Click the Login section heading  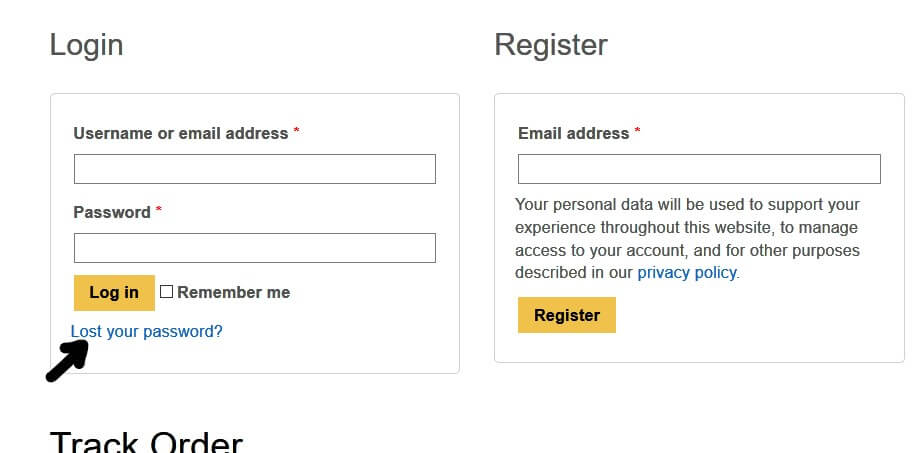(x=87, y=45)
